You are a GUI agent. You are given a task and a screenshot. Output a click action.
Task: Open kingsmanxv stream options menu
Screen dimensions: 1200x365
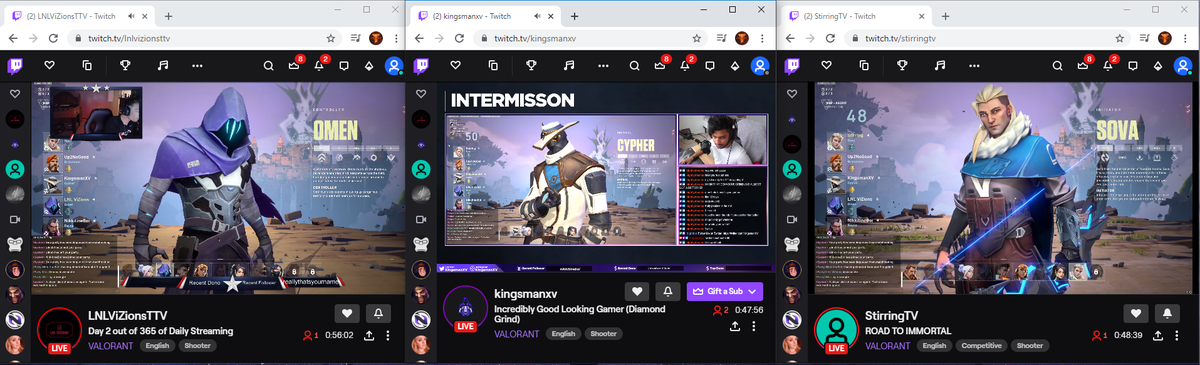tap(753, 327)
